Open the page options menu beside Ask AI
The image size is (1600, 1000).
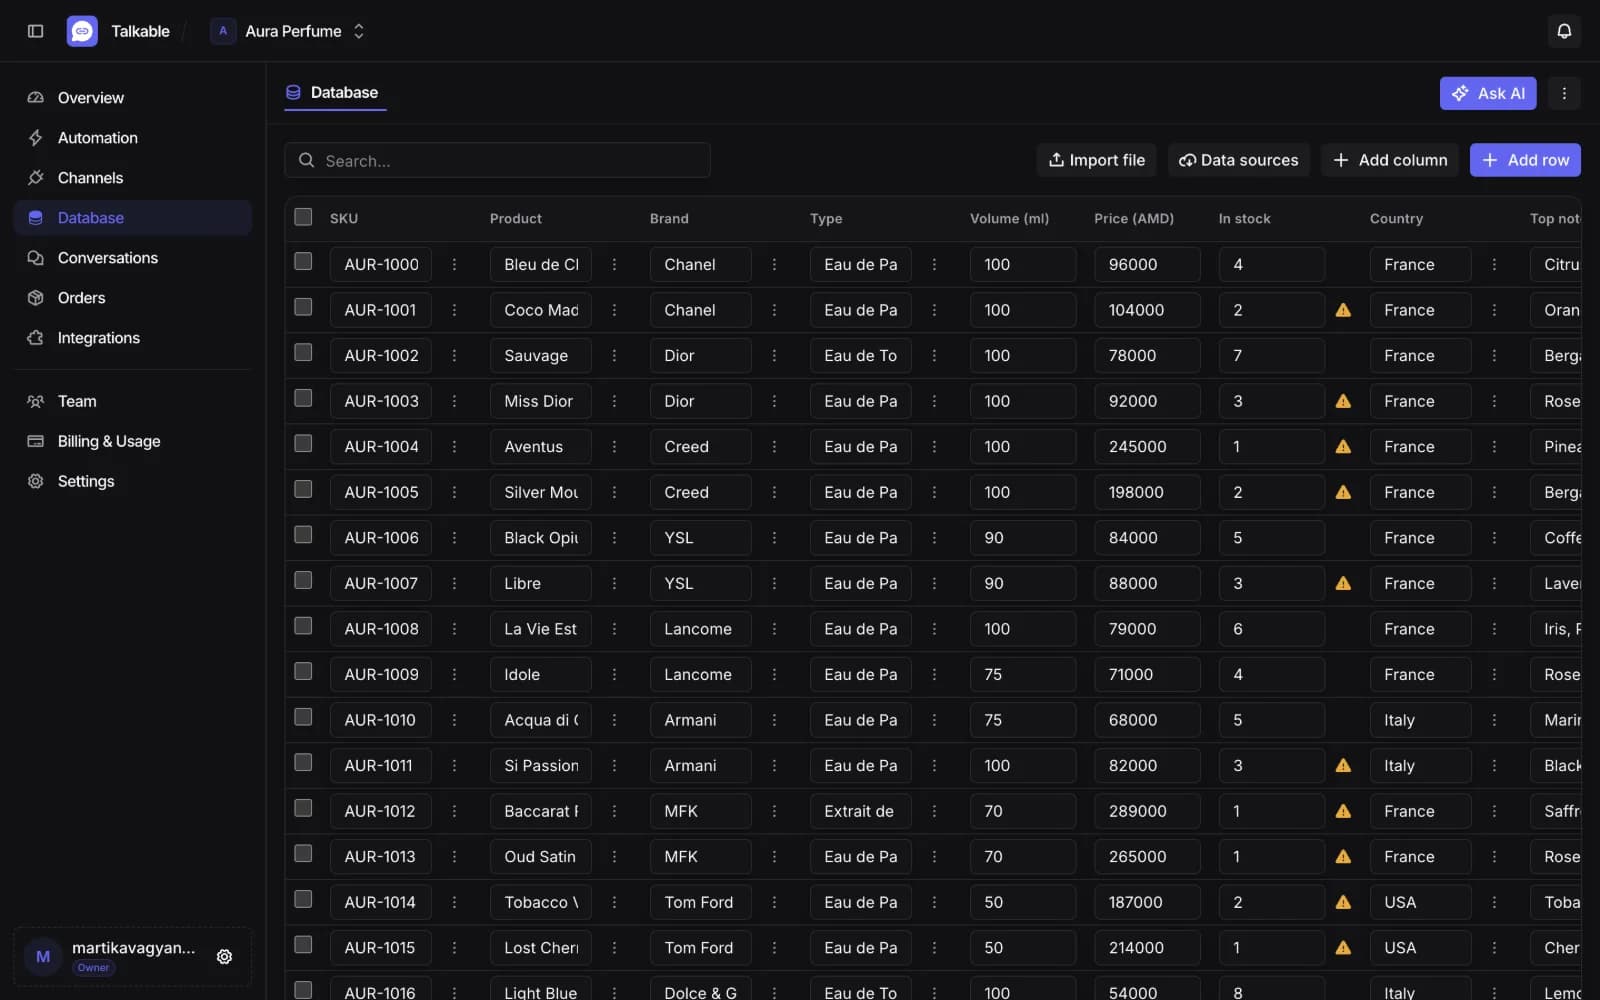pyautogui.click(x=1564, y=93)
